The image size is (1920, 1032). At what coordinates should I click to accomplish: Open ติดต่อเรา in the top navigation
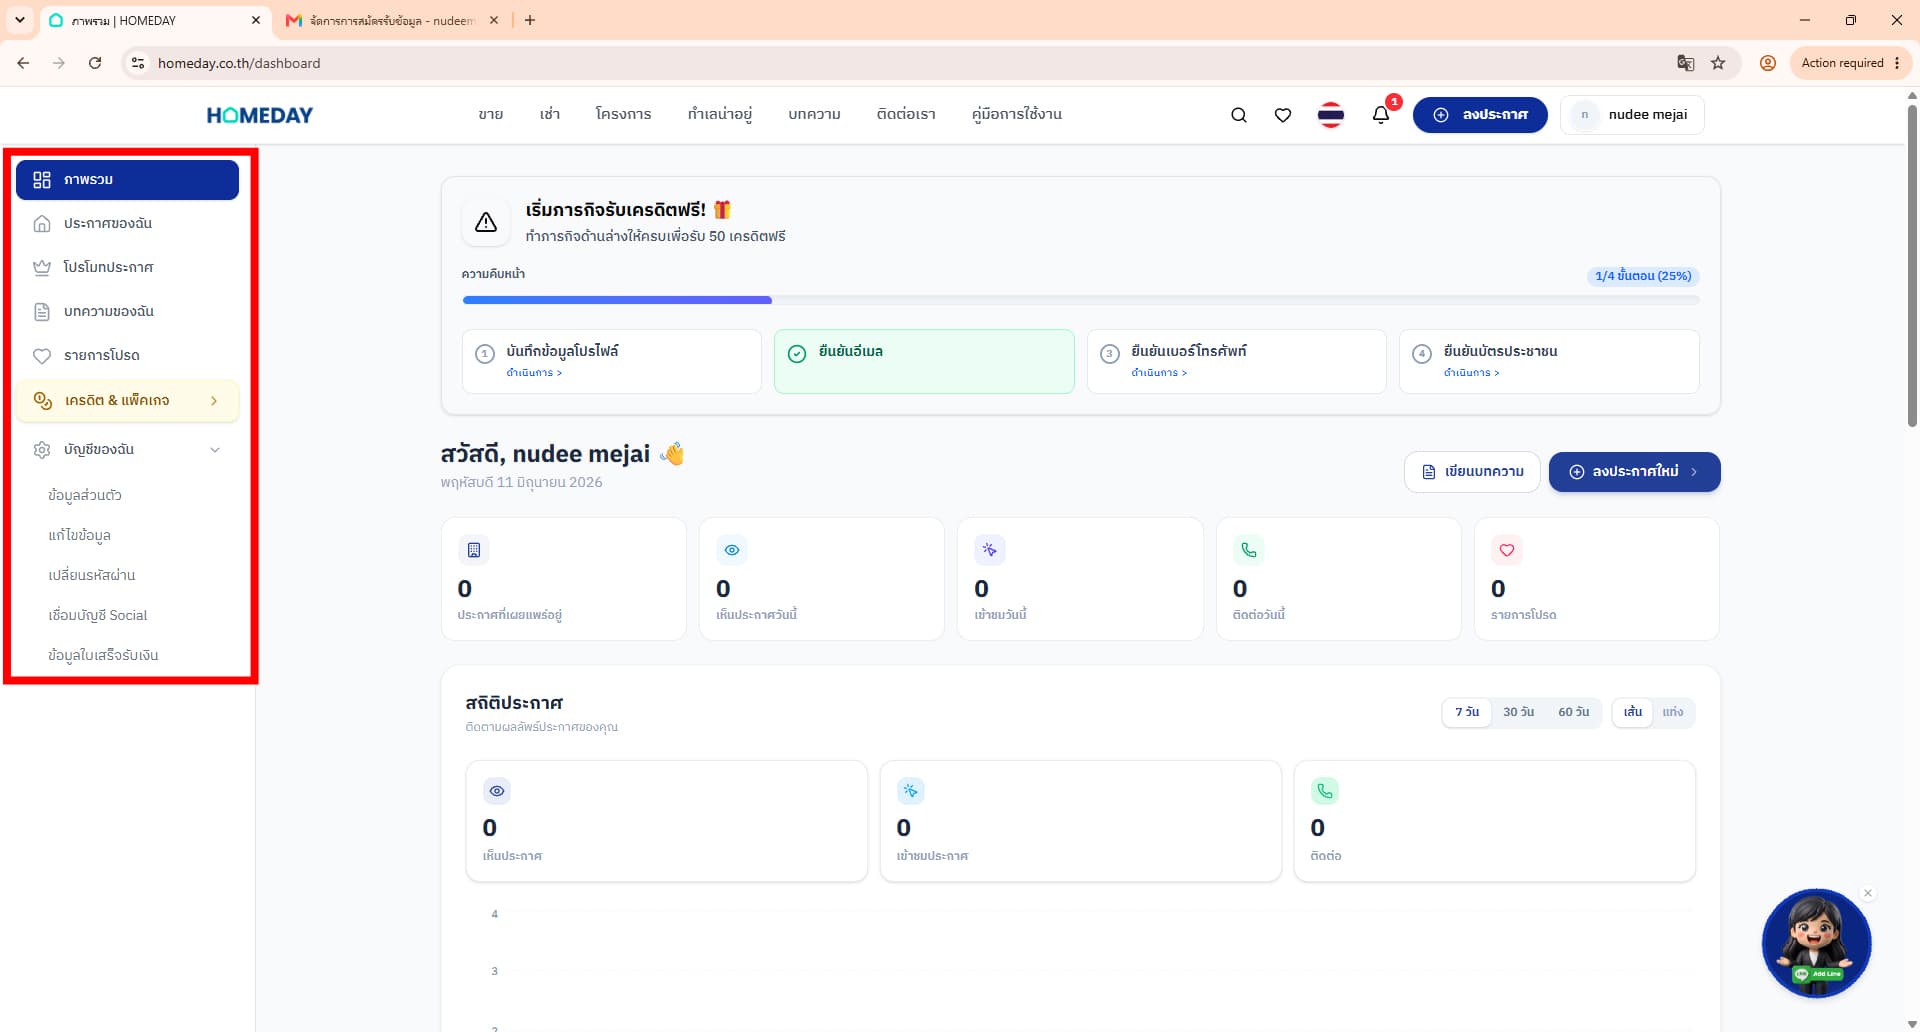[906, 115]
